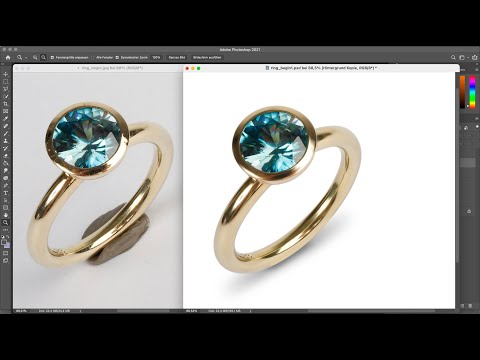
Task: Select the Dodge tool
Action: [6, 178]
